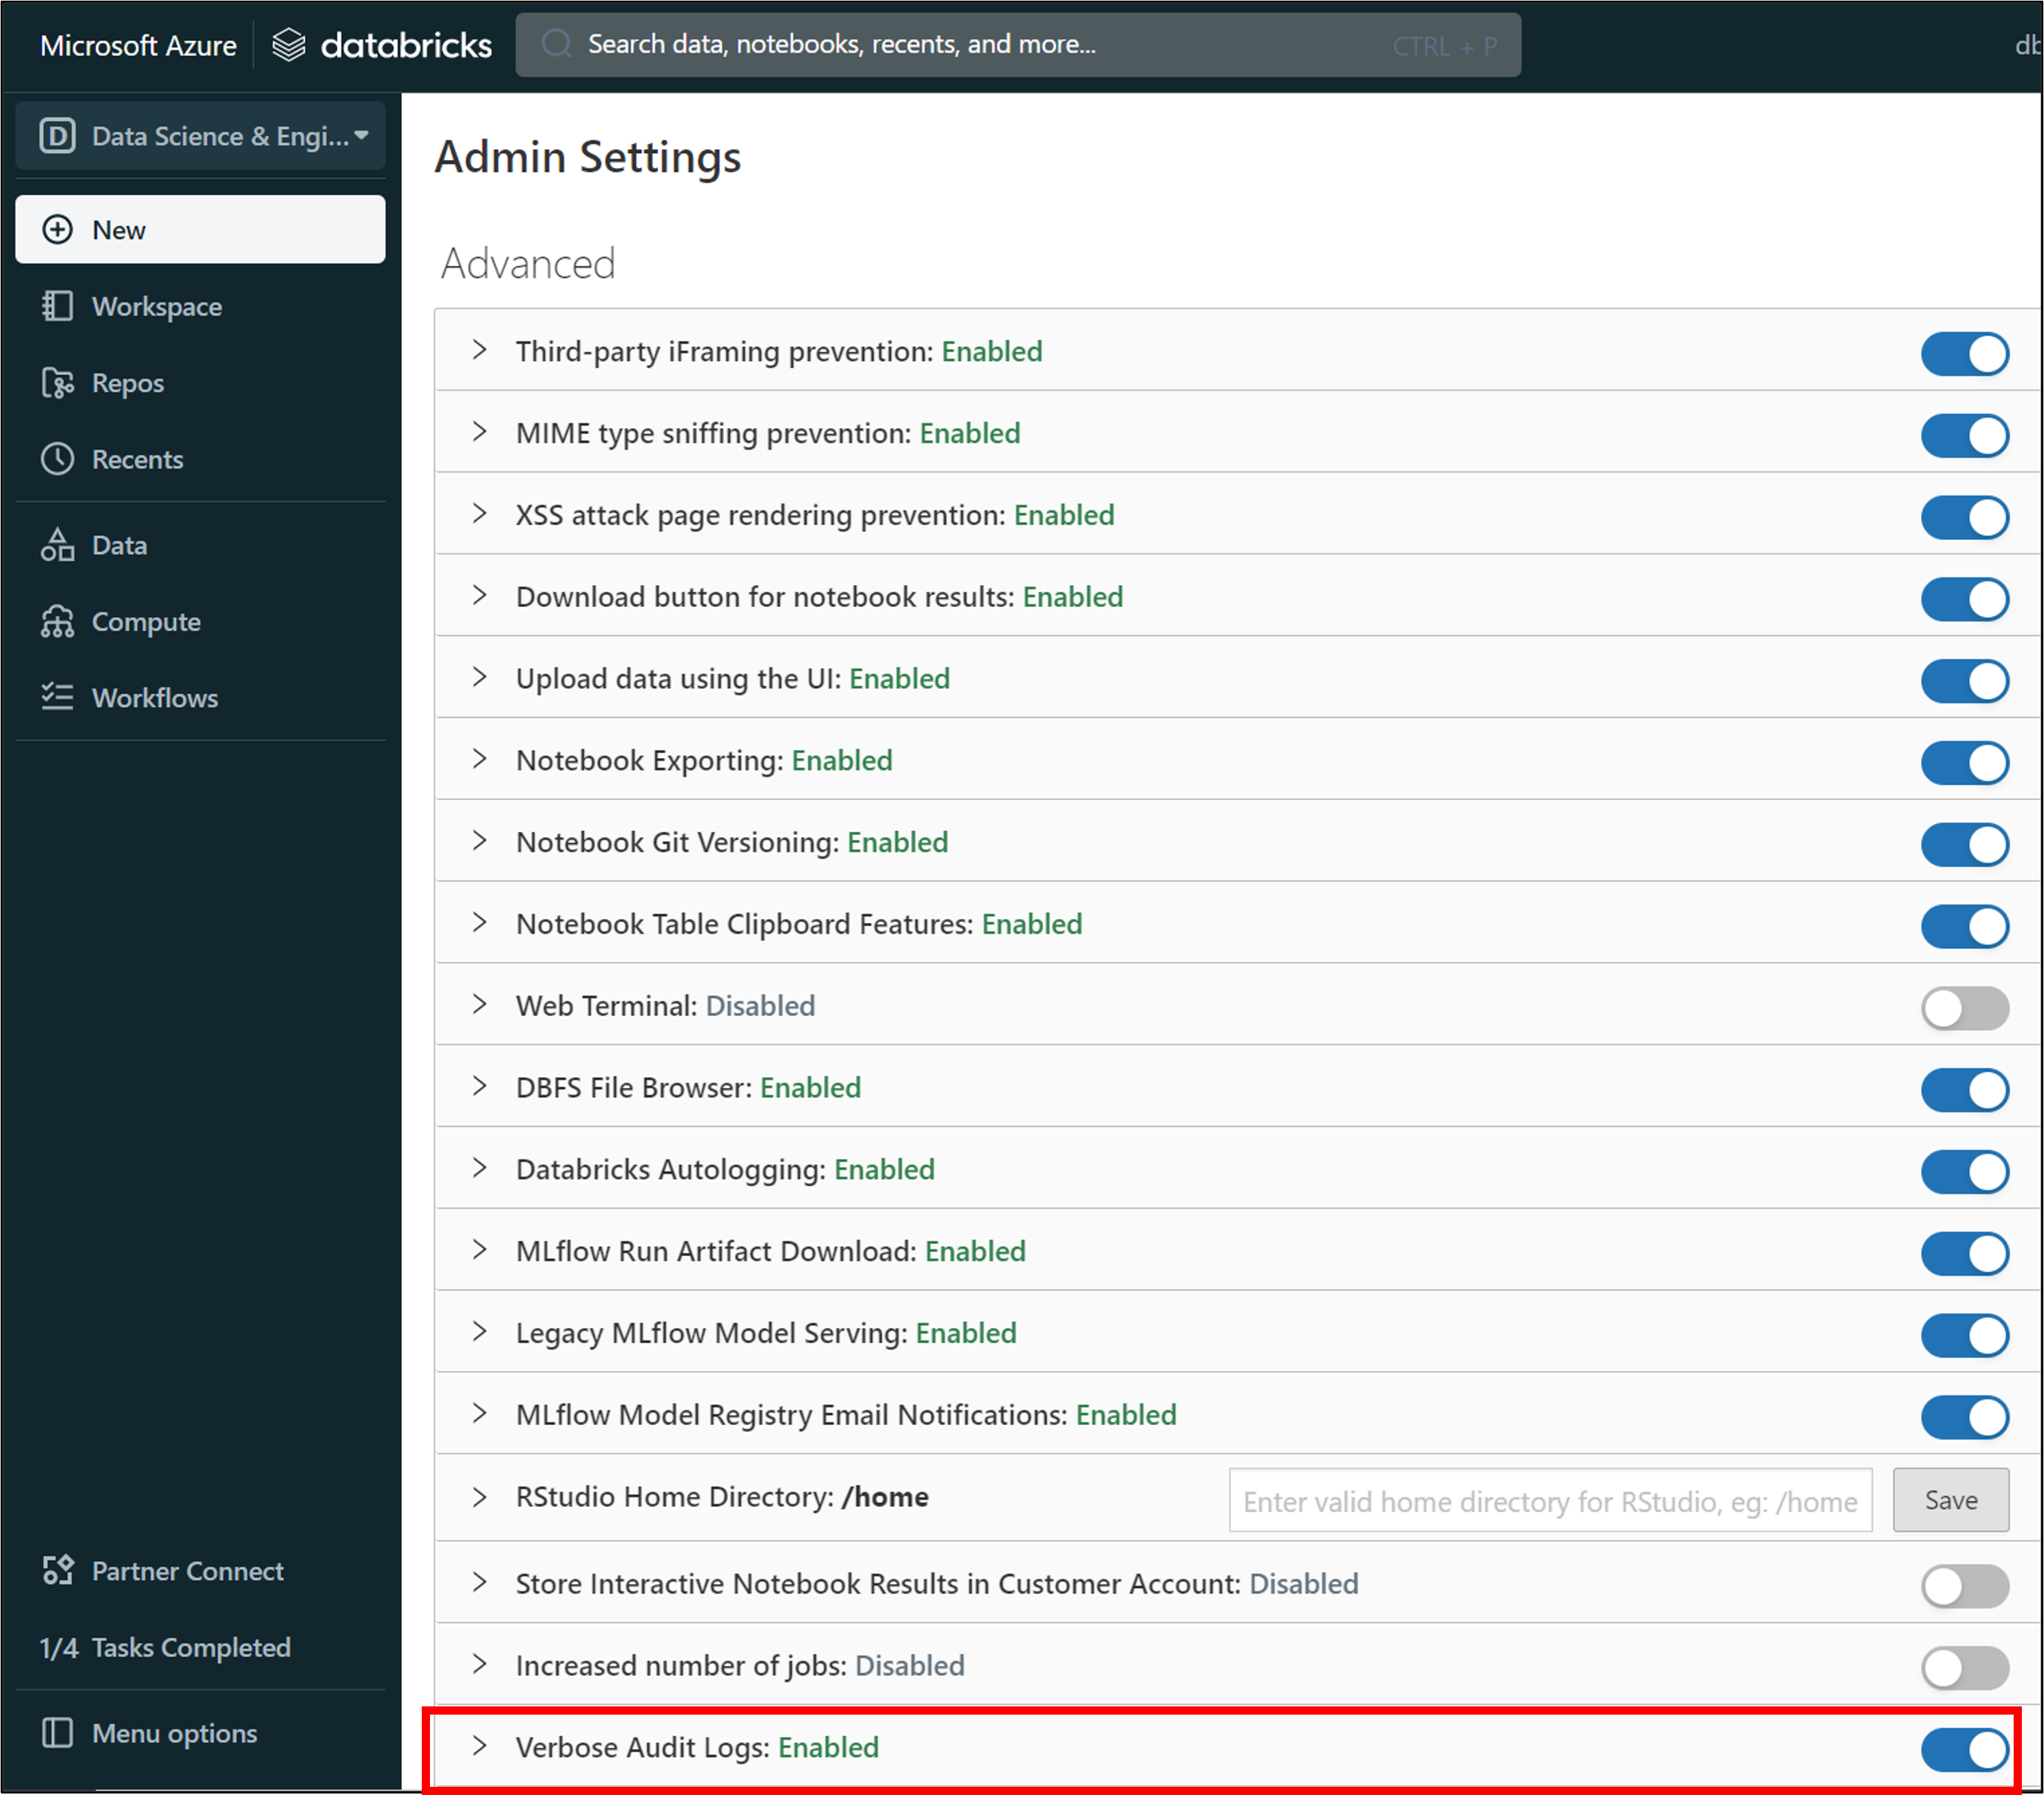The height and width of the screenshot is (1795, 2044).
Task: Click the Compute cluster icon
Action: pyautogui.click(x=57, y=621)
